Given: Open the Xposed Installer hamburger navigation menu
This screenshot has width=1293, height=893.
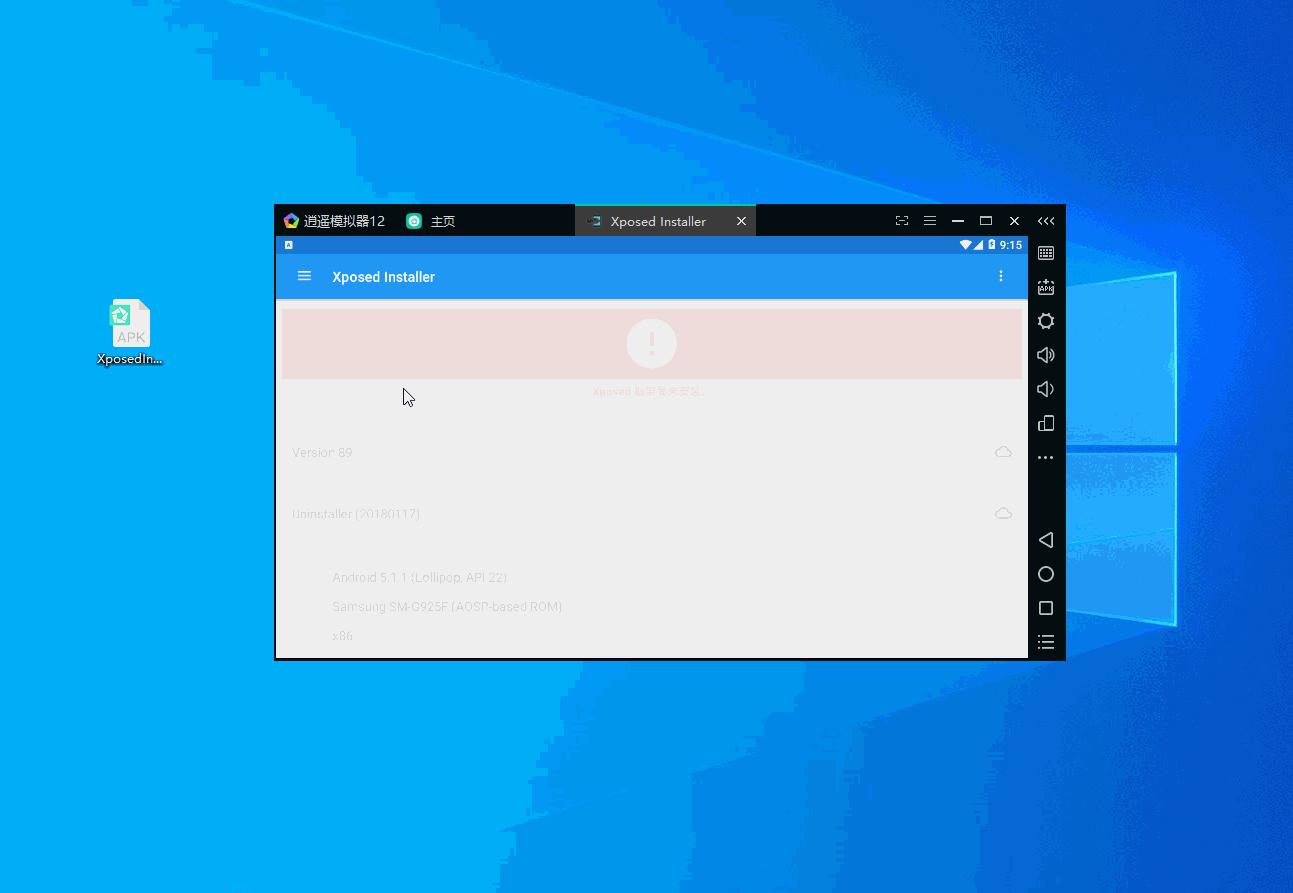Looking at the screenshot, I should [304, 276].
